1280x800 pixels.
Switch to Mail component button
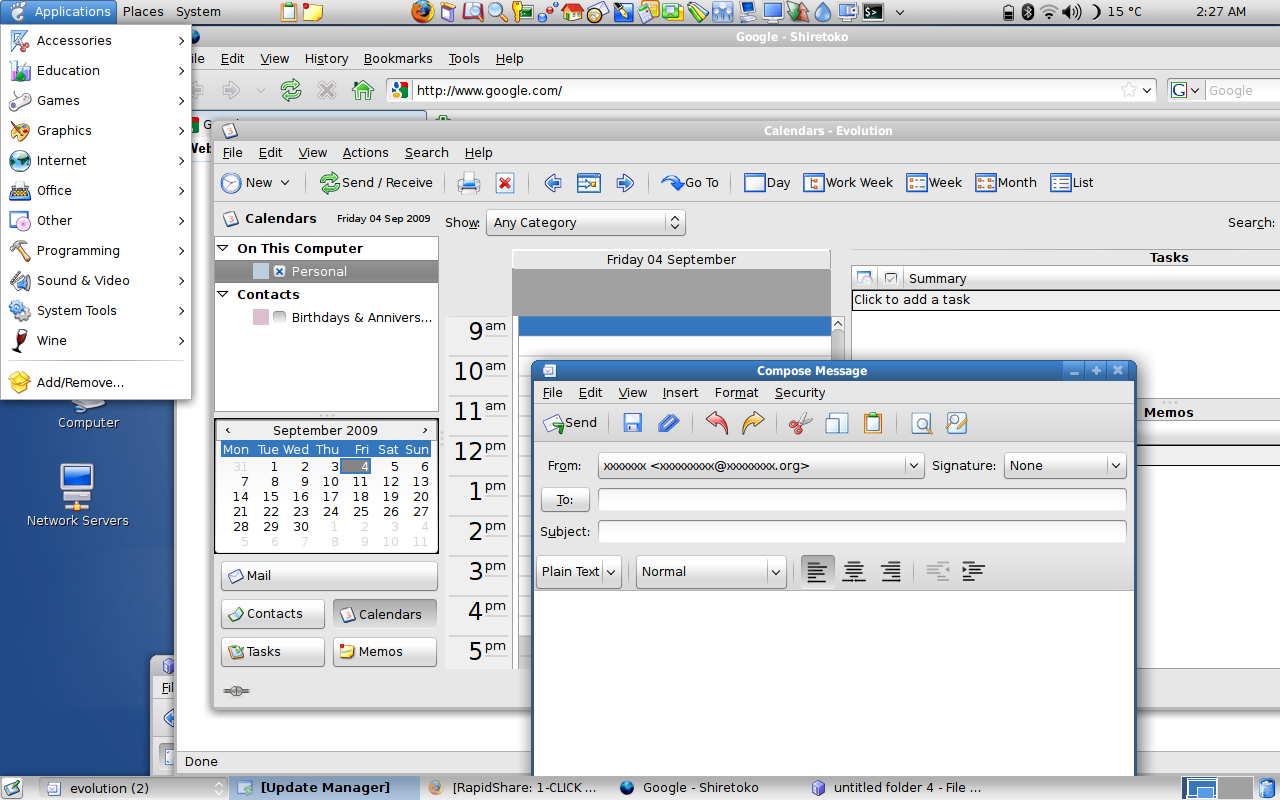(x=329, y=576)
